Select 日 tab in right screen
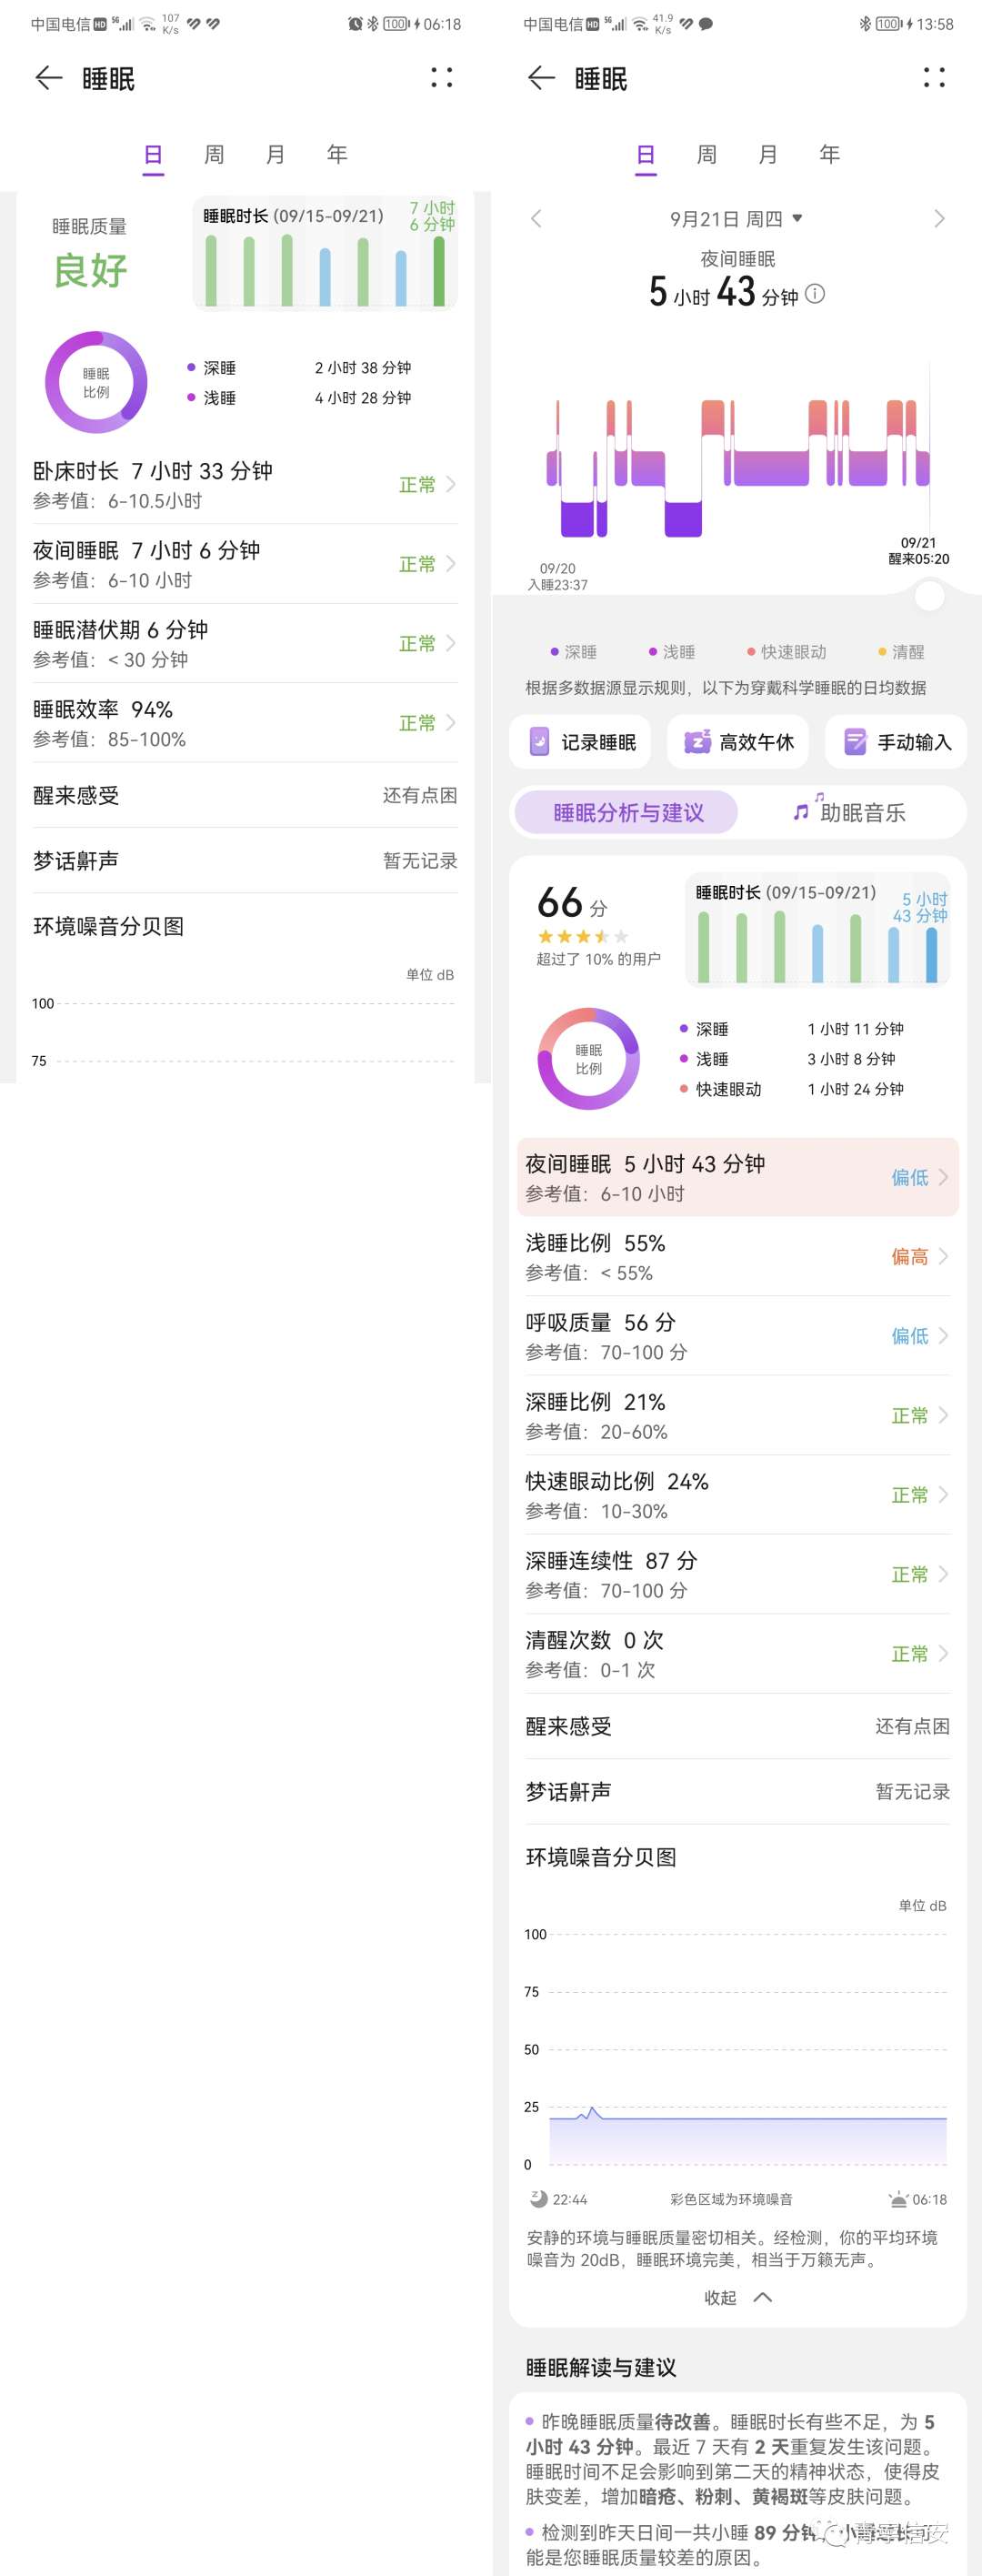The height and width of the screenshot is (2576, 982). click(x=646, y=155)
